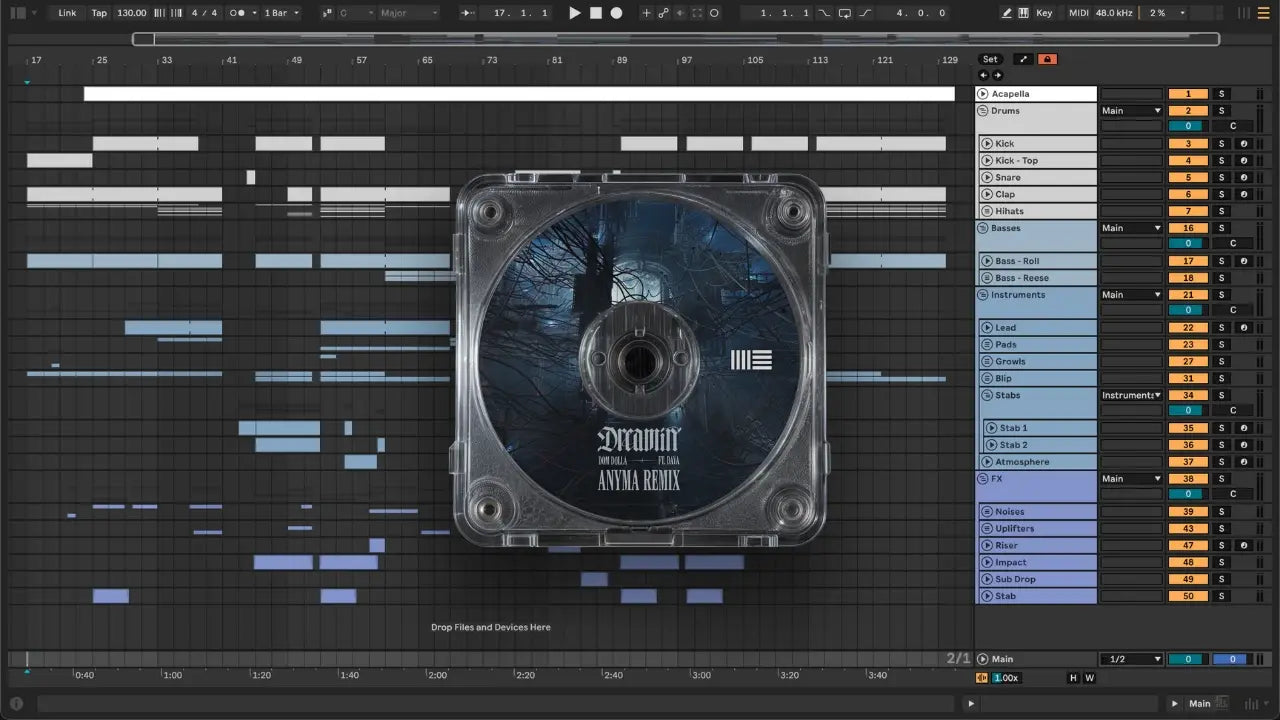The height and width of the screenshot is (720, 1280).
Task: Arm the Arrangement Record button
Action: pyautogui.click(x=616, y=13)
